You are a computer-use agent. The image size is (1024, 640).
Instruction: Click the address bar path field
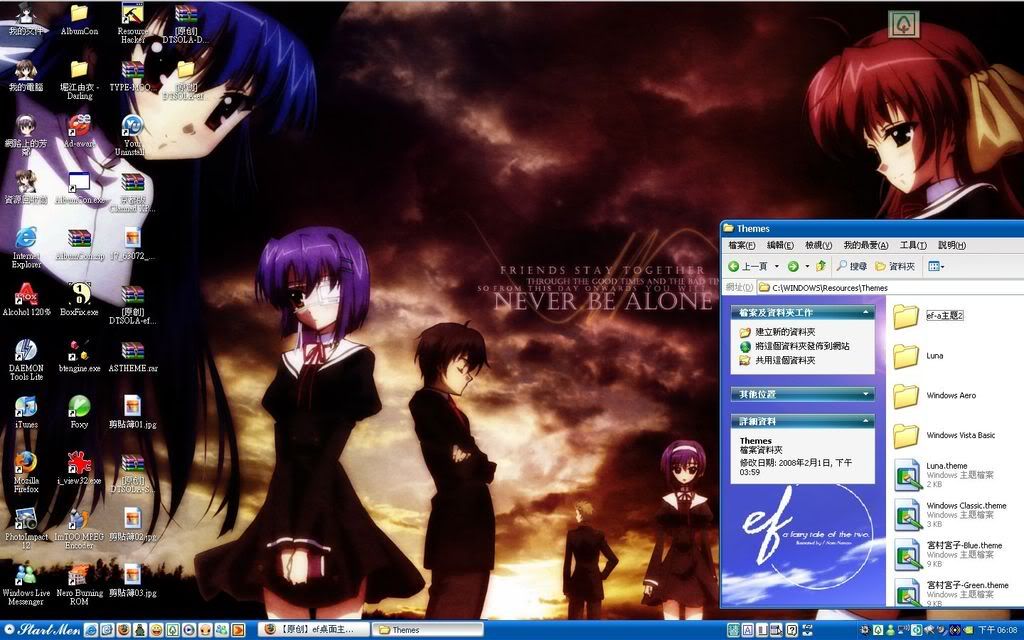tap(891, 287)
